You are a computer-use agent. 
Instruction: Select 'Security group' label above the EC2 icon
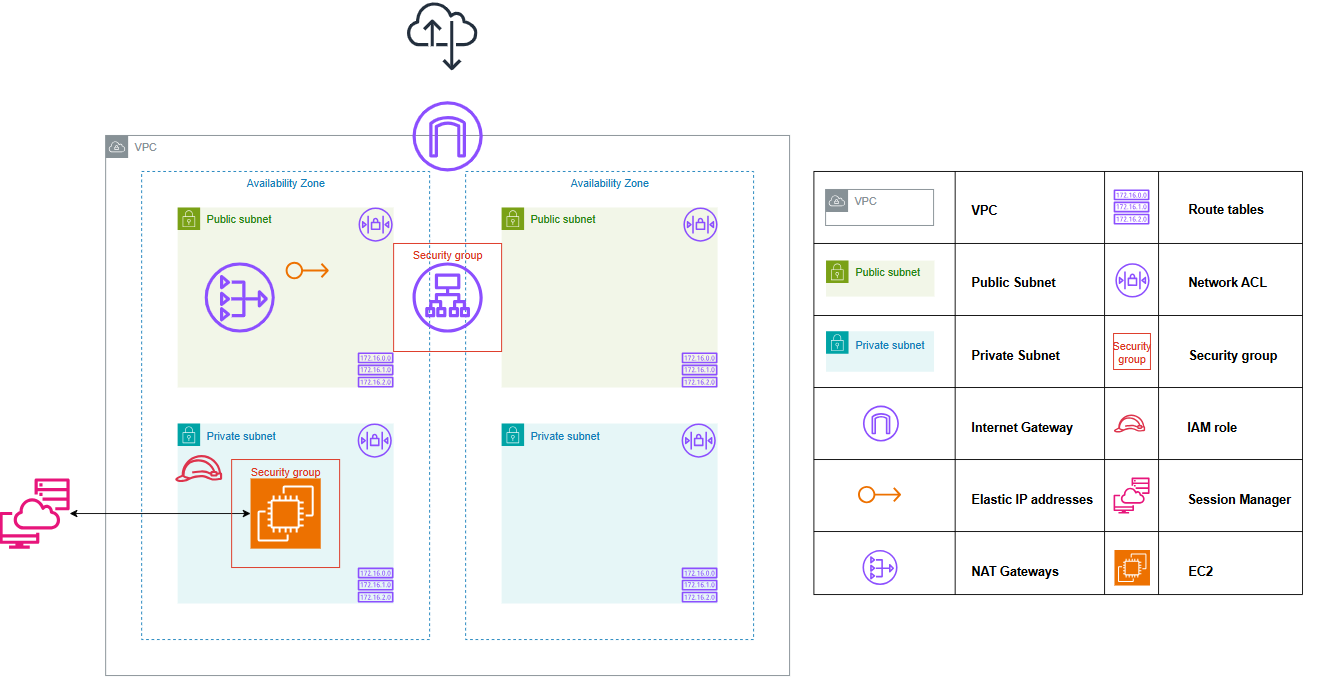point(286,472)
